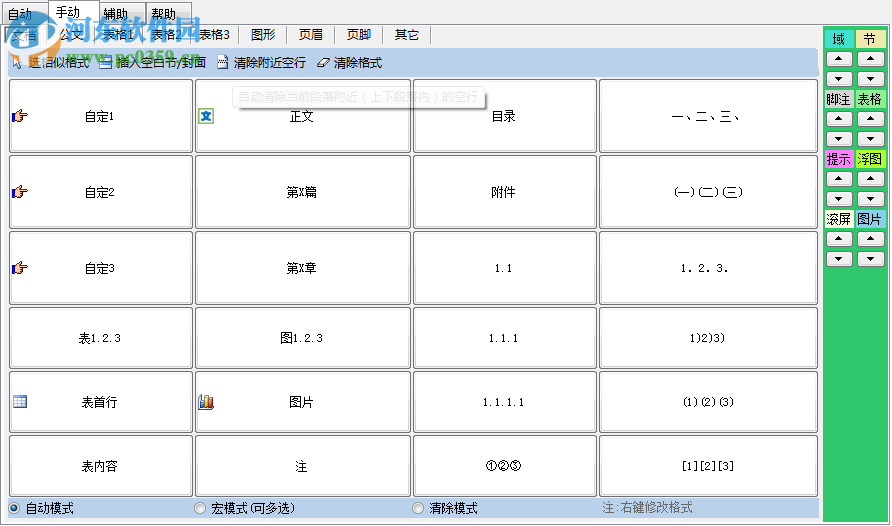The width and height of the screenshot is (892, 526).
Task: Apply the 自定2 custom style
Action: 101,192
